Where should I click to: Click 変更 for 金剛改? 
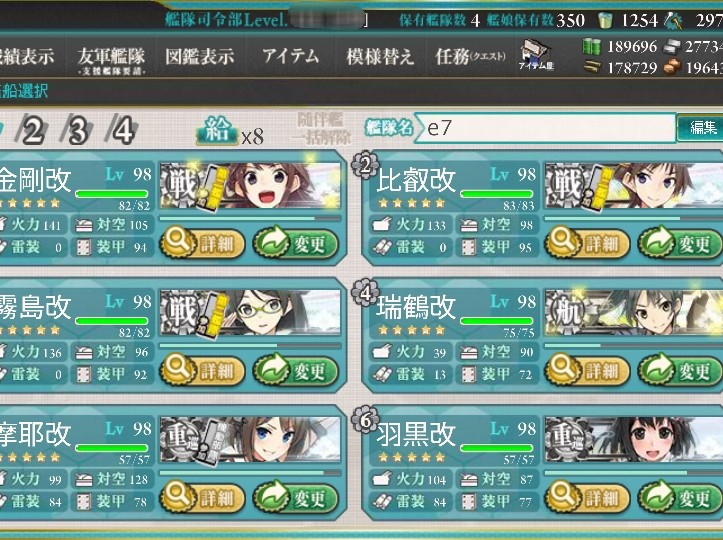pyautogui.click(x=296, y=243)
